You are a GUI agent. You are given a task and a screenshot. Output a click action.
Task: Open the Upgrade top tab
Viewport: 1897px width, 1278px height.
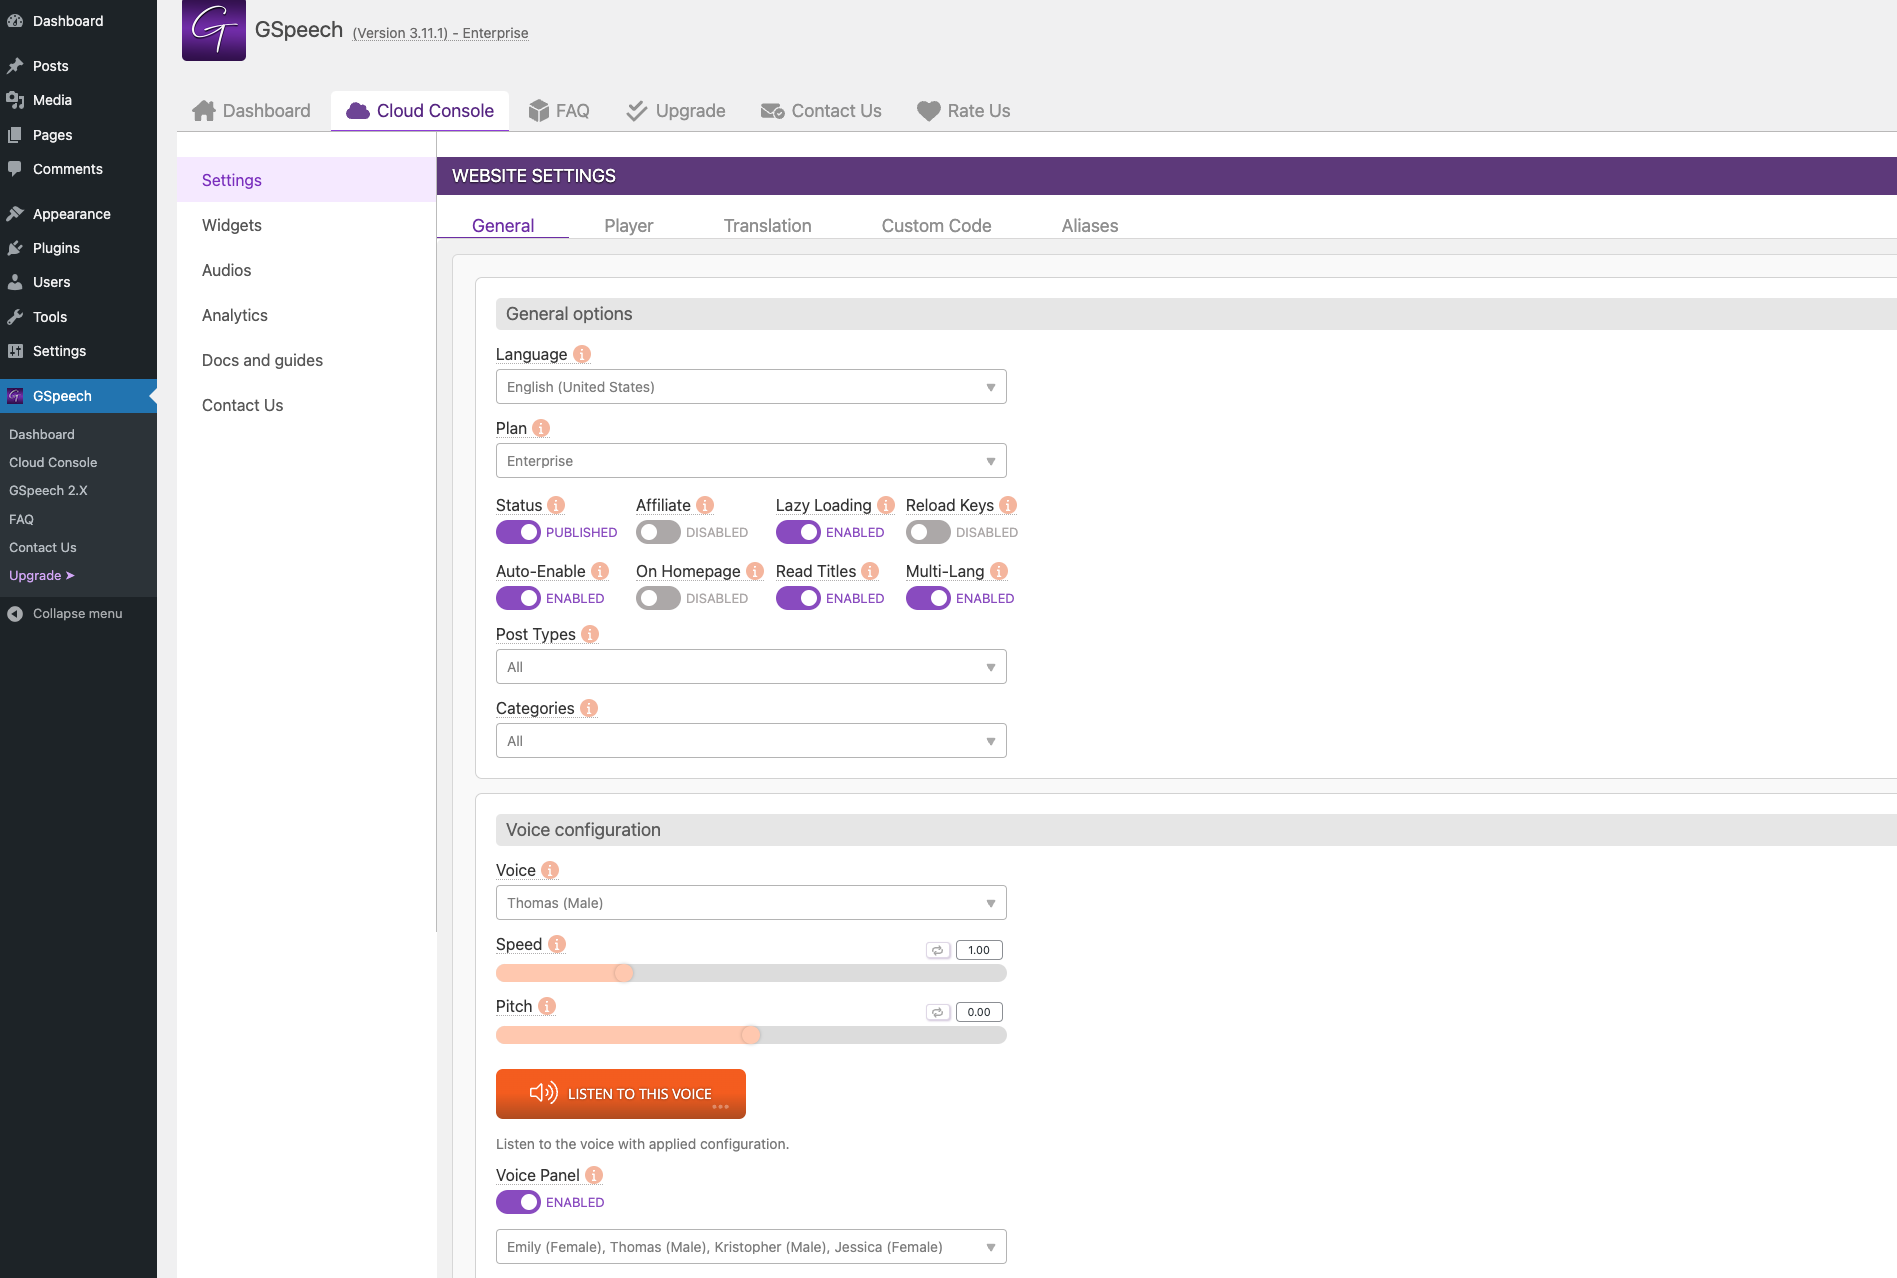676,111
